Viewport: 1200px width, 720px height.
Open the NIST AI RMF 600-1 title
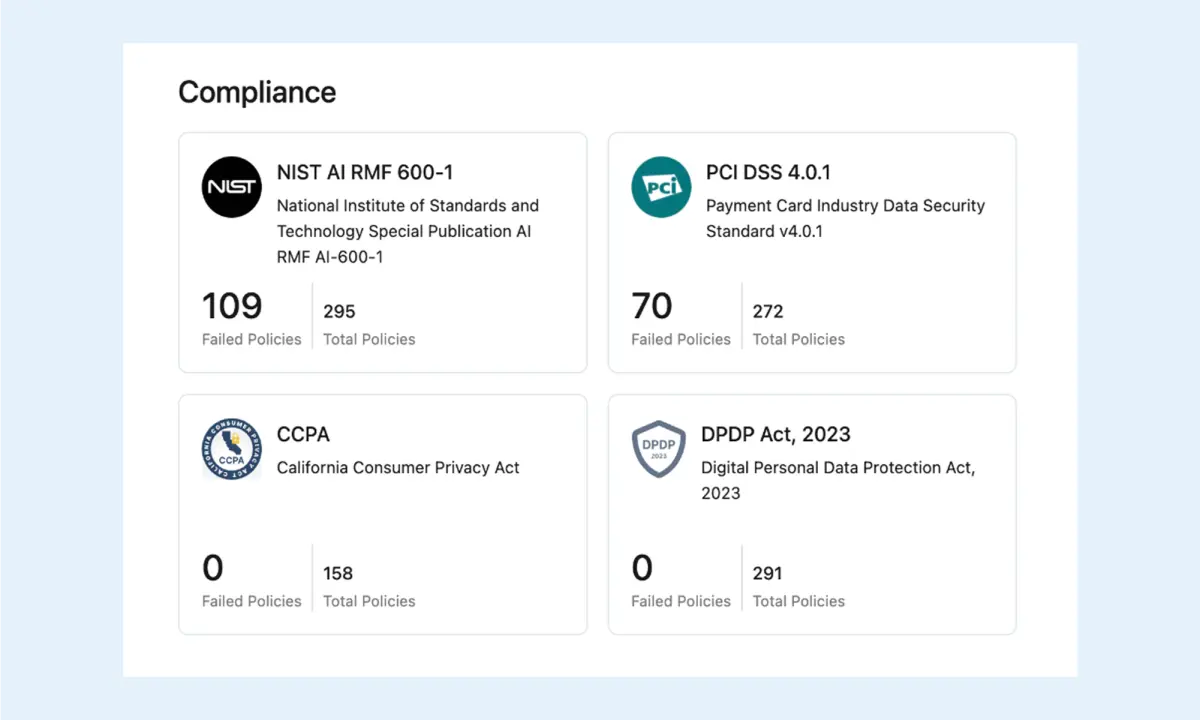365,172
